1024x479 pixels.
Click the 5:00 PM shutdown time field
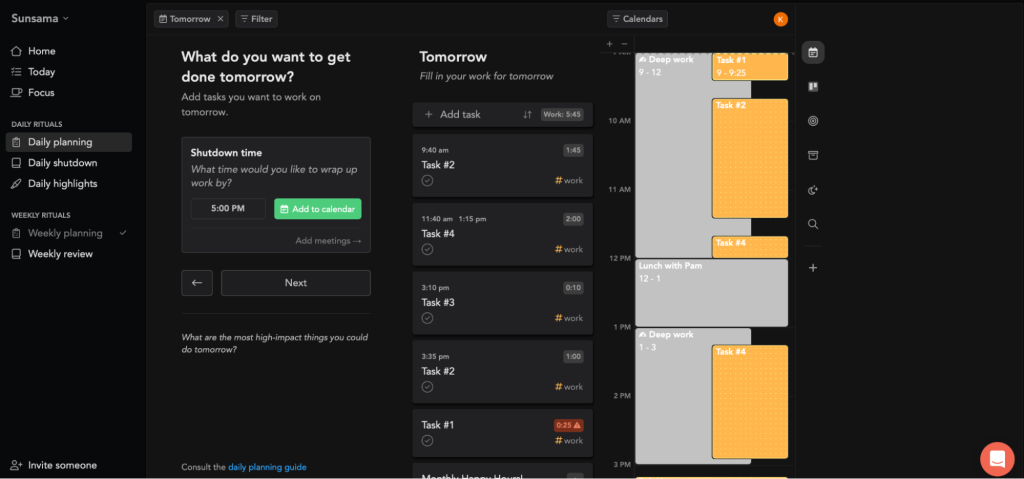point(228,209)
